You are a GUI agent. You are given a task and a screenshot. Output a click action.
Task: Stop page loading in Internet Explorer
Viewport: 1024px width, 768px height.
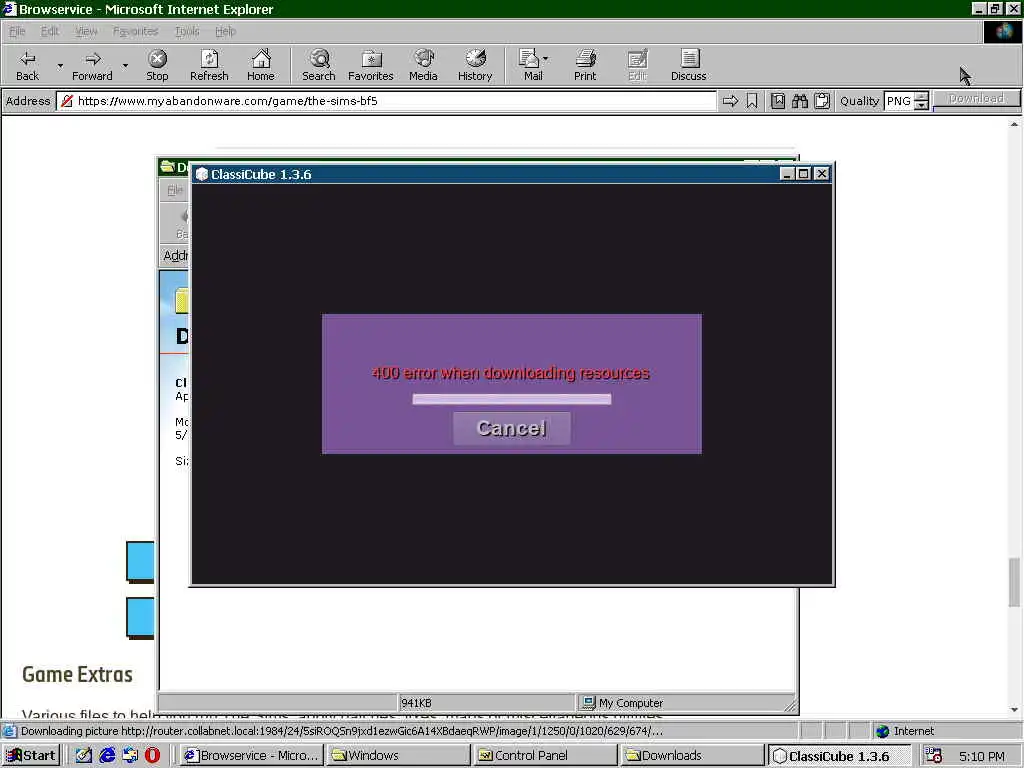coord(157,65)
